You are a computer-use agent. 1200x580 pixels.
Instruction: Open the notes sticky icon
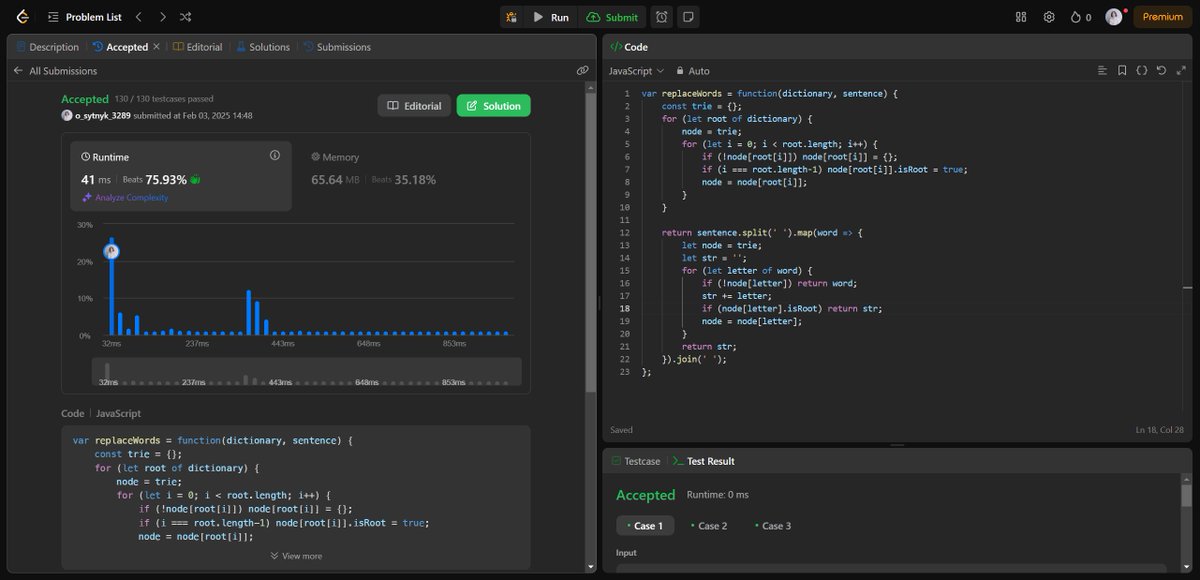(688, 17)
